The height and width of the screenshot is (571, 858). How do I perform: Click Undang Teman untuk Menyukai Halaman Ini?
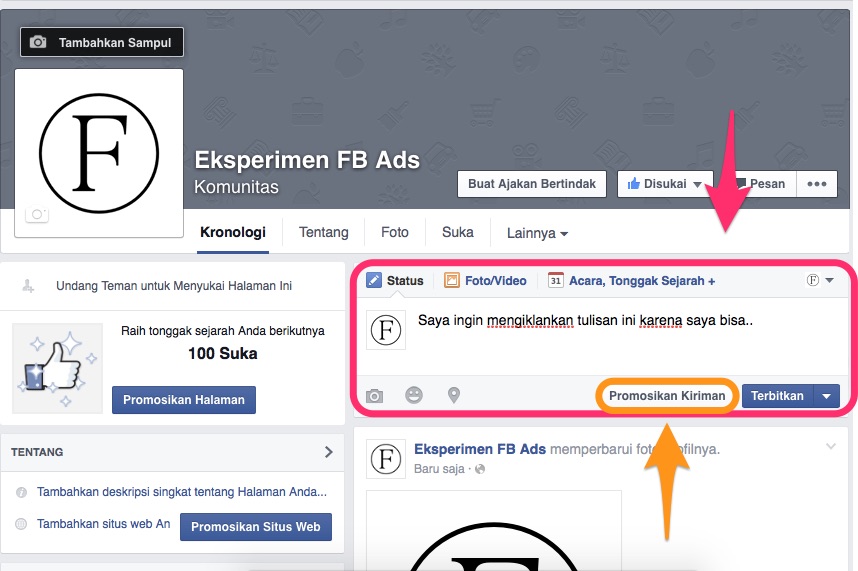coord(174,286)
